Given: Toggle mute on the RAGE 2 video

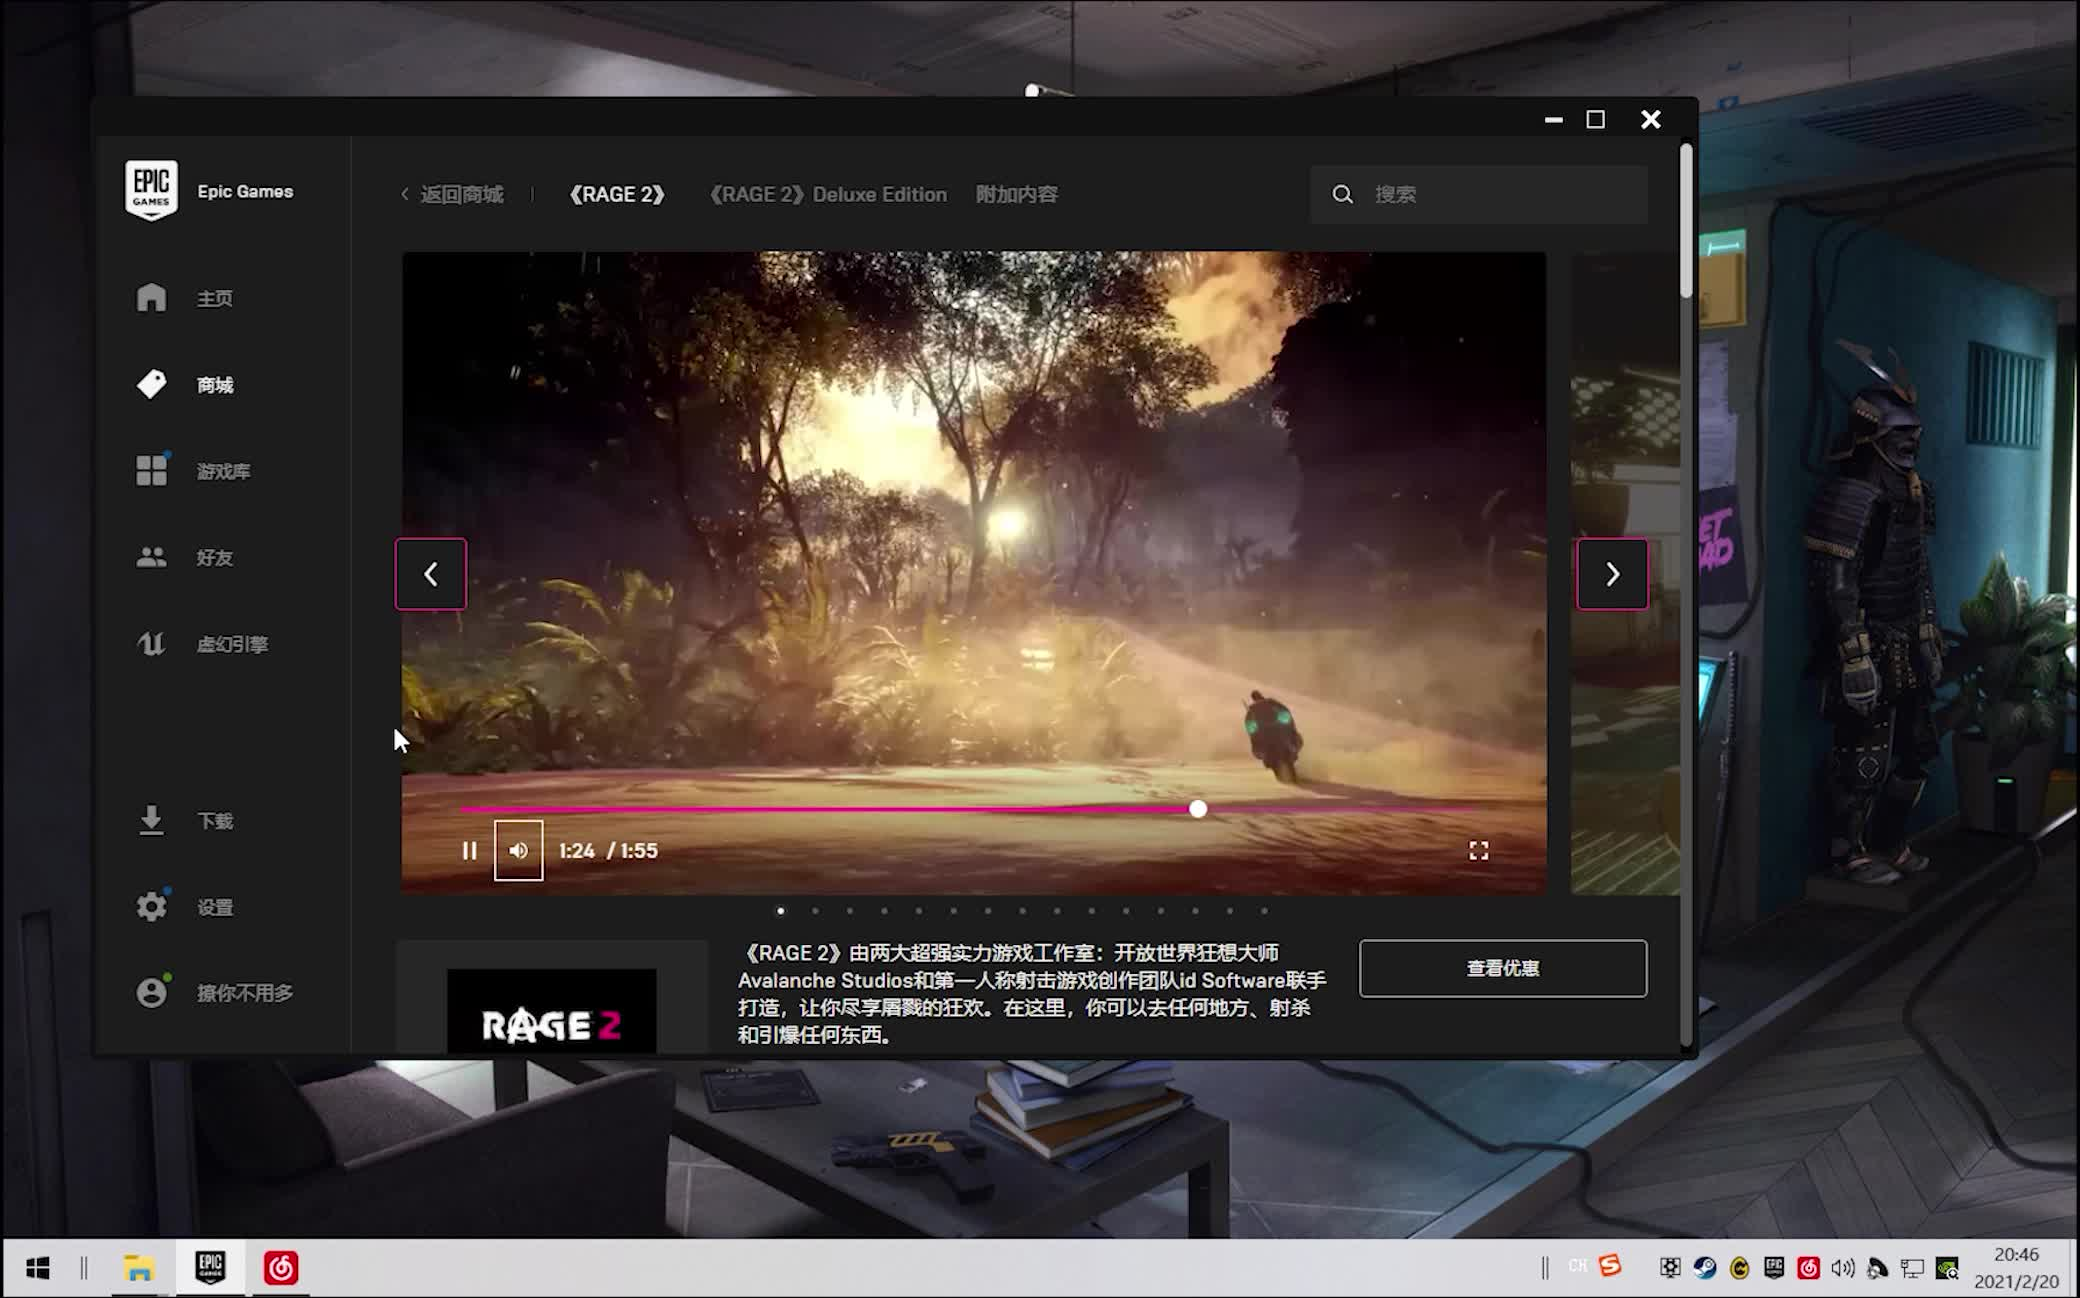Looking at the screenshot, I should [x=517, y=849].
